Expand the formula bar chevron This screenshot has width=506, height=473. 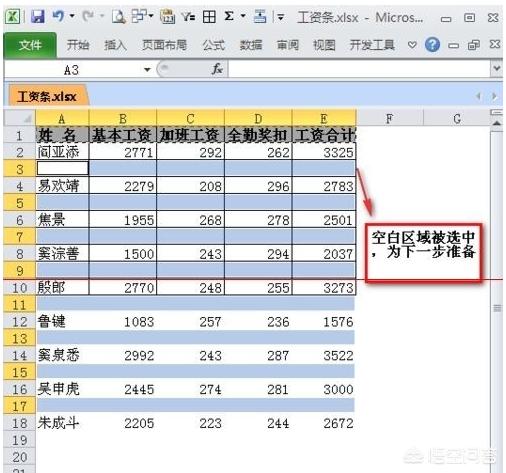[x=497, y=68]
